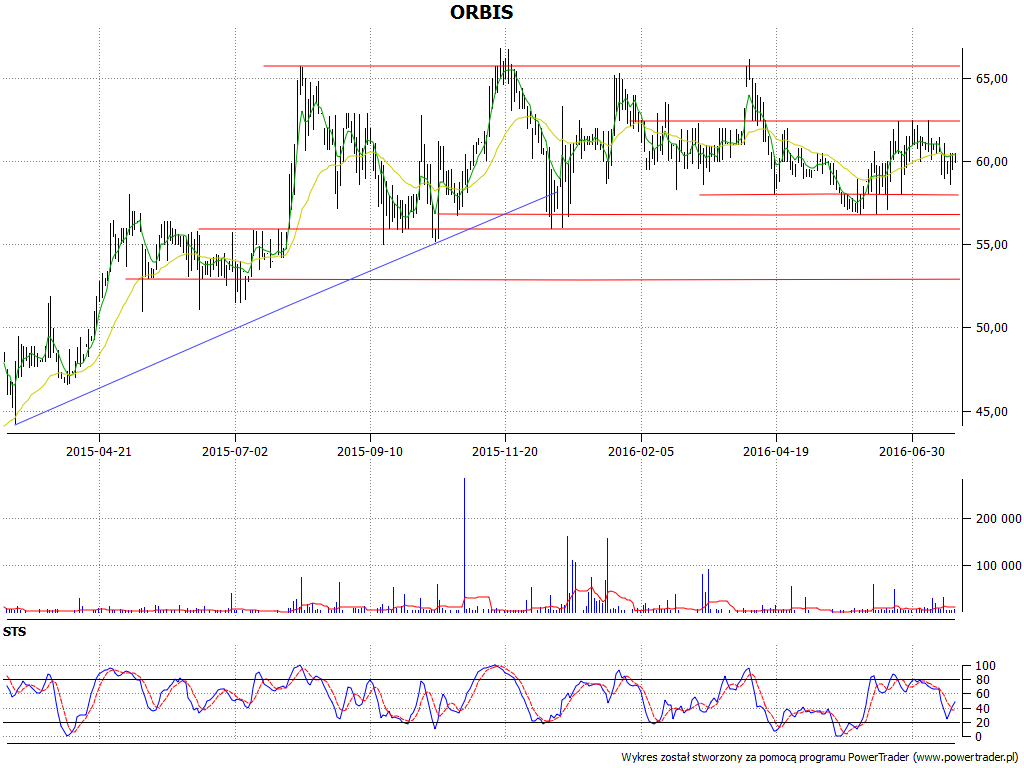The image size is (1024, 768).
Task: Click the tallest blue volume spike
Action: point(464,544)
